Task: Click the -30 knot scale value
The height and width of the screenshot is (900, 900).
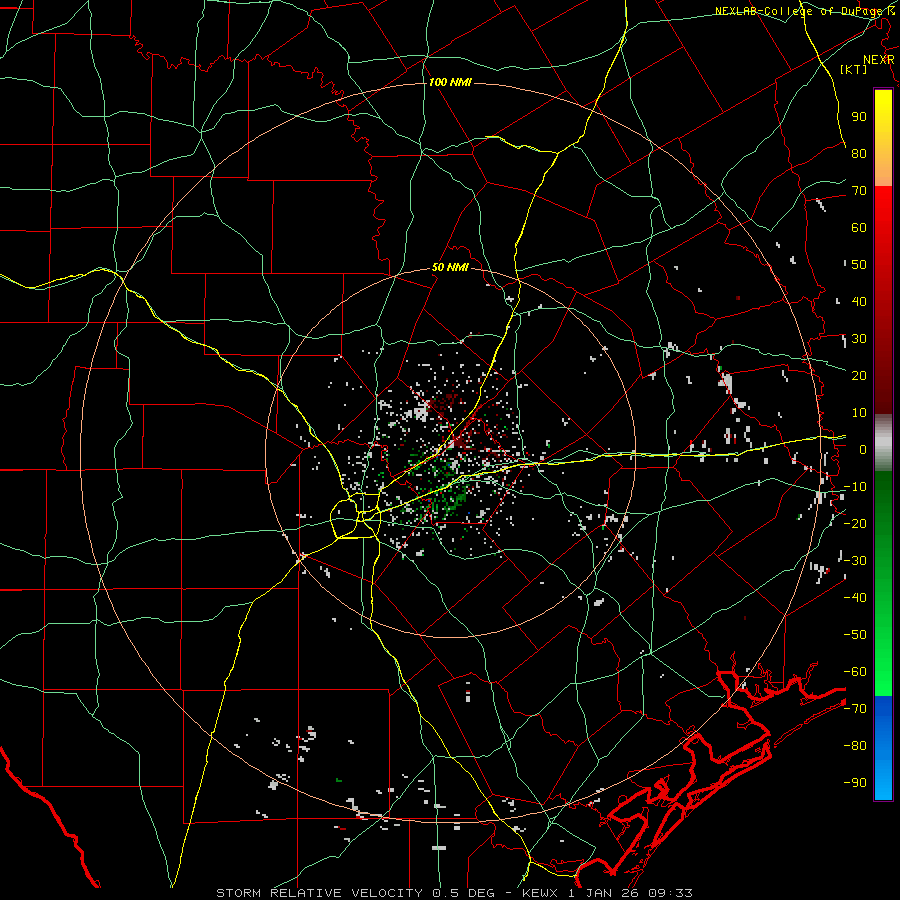Action: click(x=855, y=561)
